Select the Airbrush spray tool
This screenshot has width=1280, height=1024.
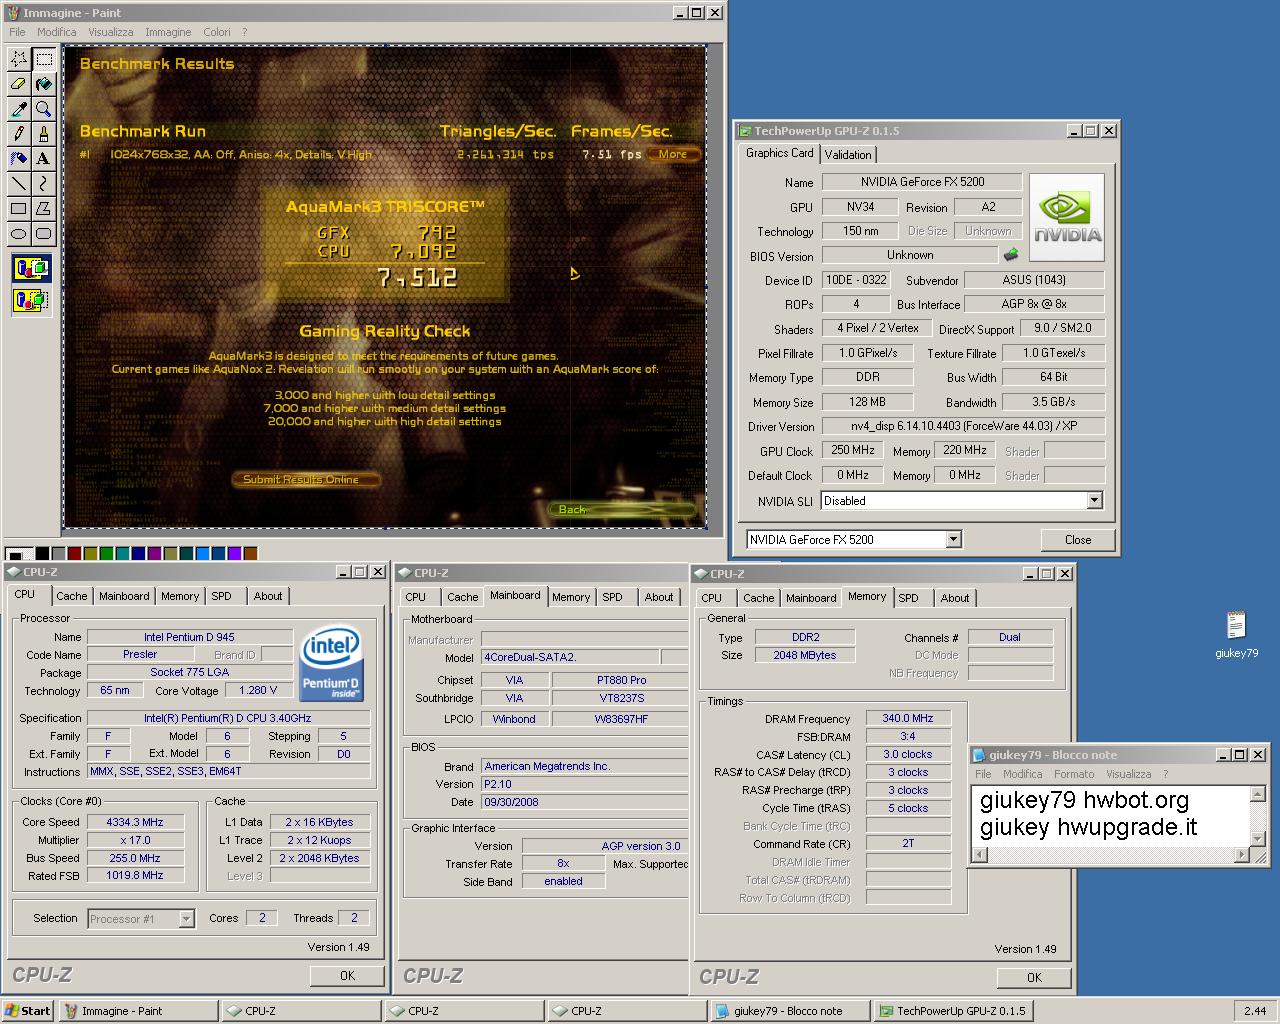(18, 158)
